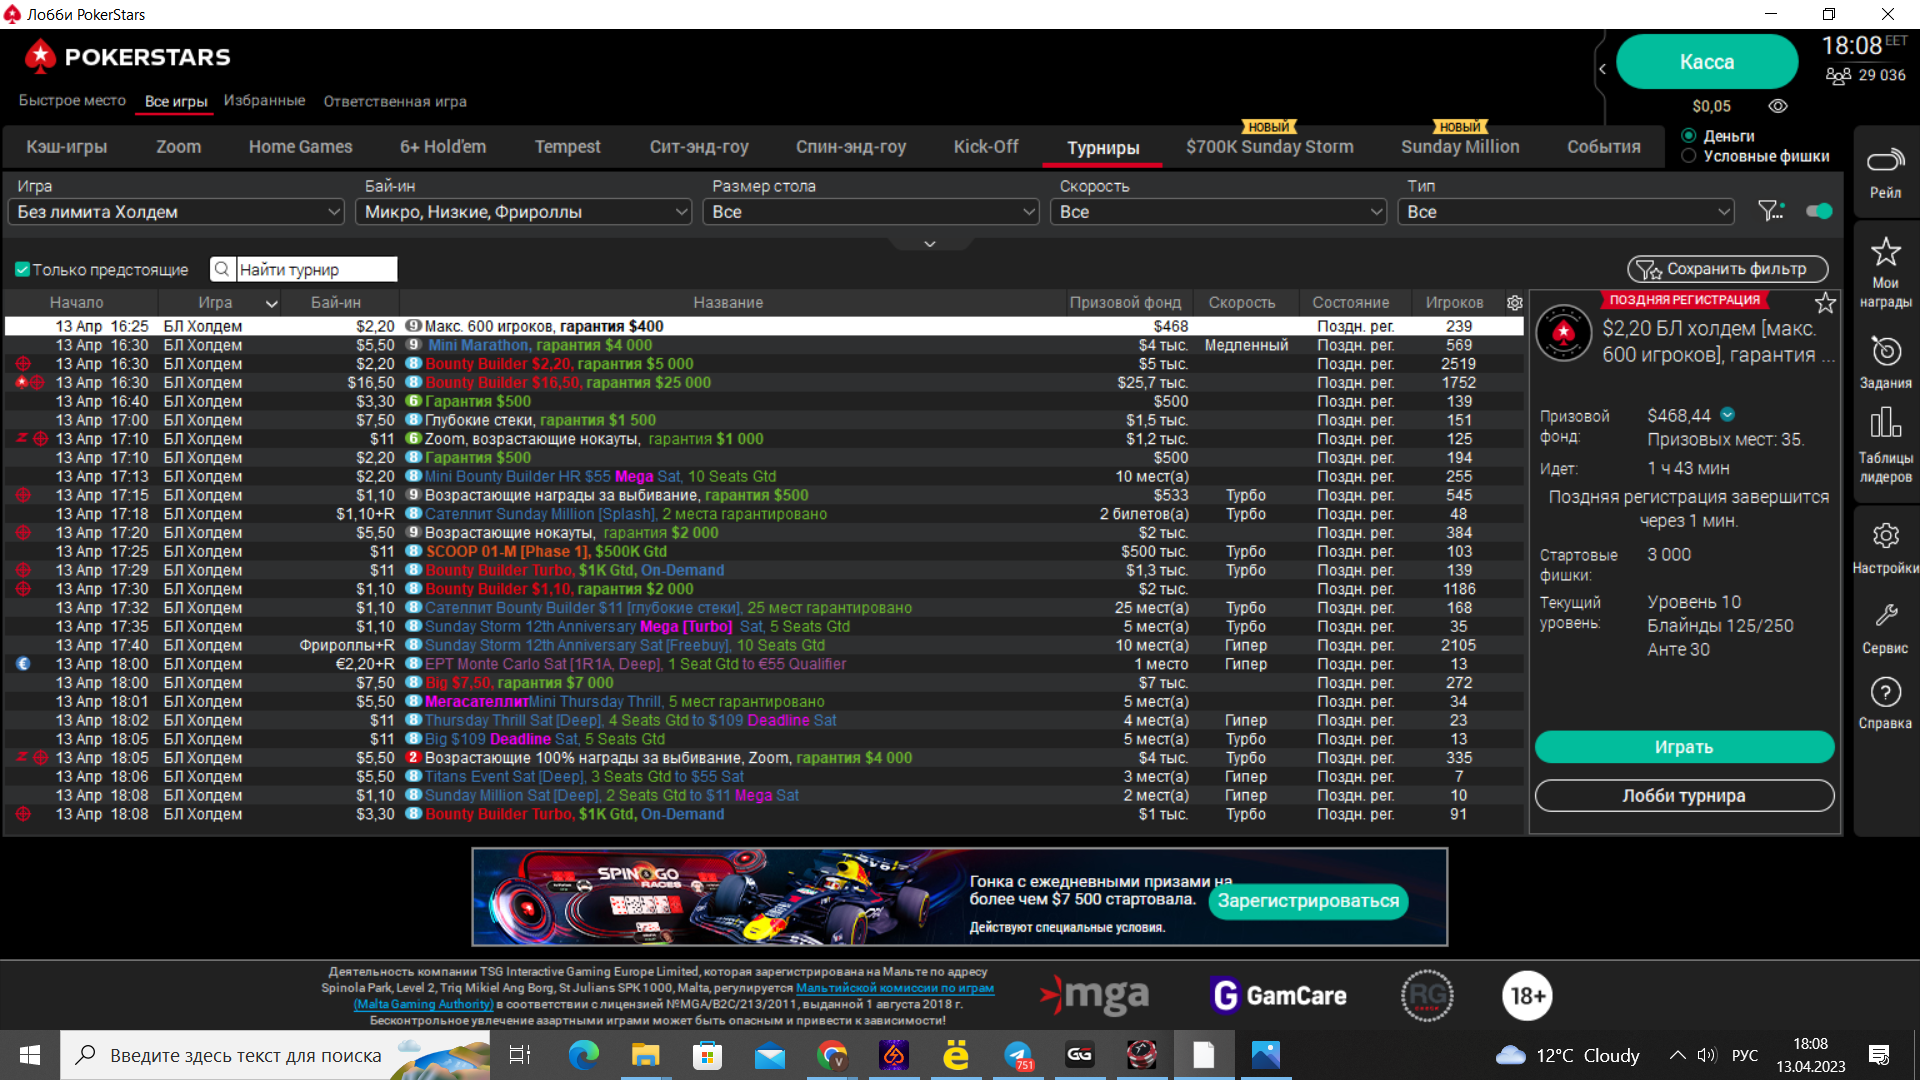Sort by the Игра column arrow
Screen dimensions: 1920x1080
[271, 304]
